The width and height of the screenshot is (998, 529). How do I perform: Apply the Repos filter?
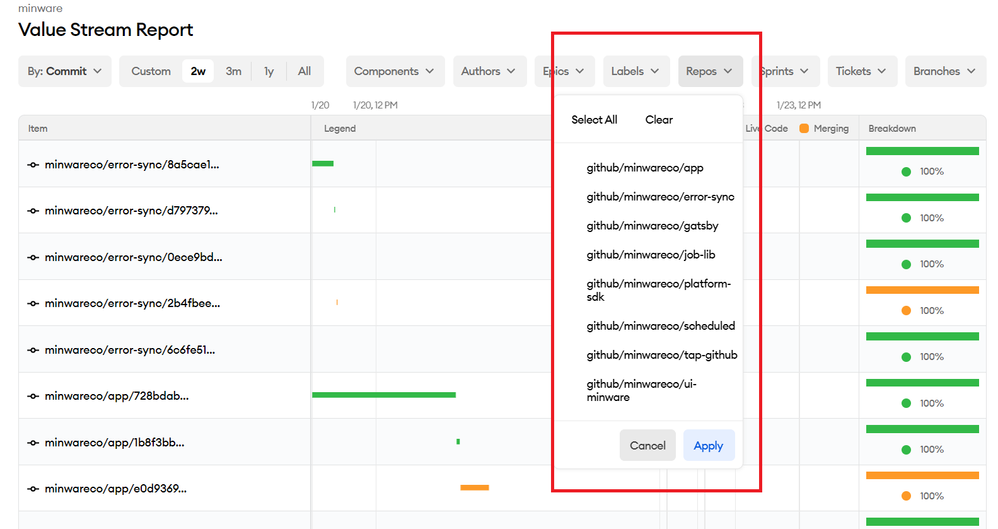click(x=708, y=446)
